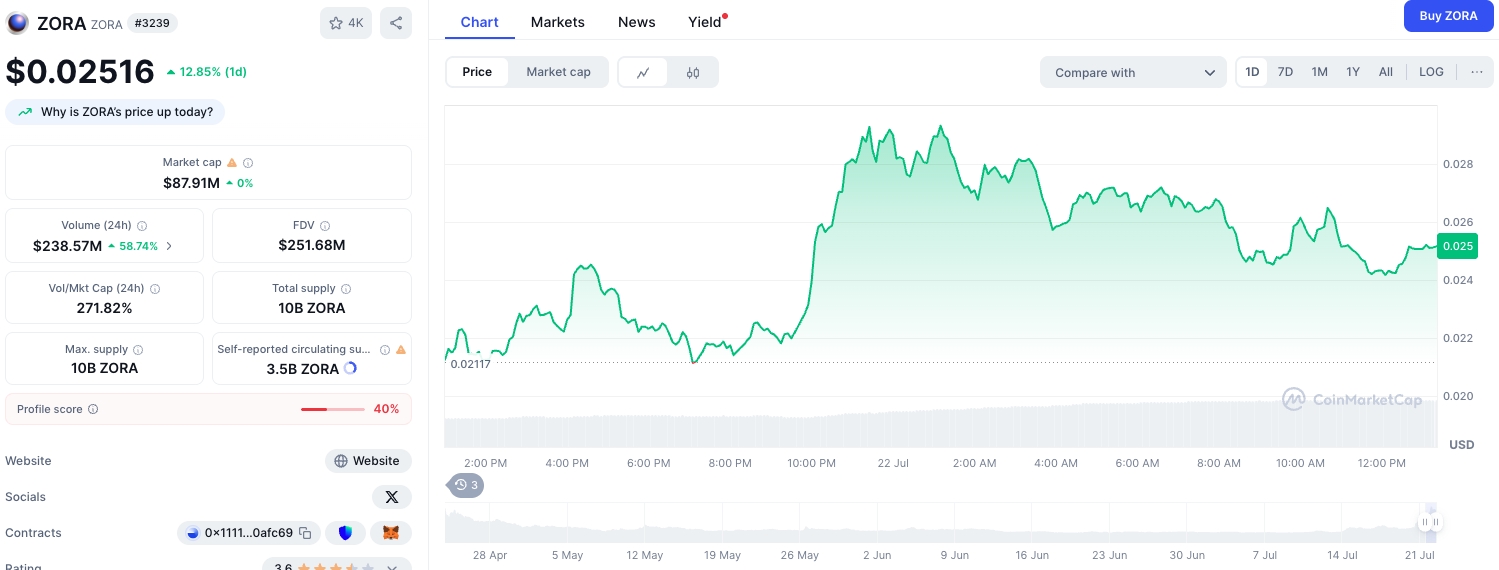Click the blue shield security icon
This screenshot has height=570, width=1499.
click(x=346, y=533)
